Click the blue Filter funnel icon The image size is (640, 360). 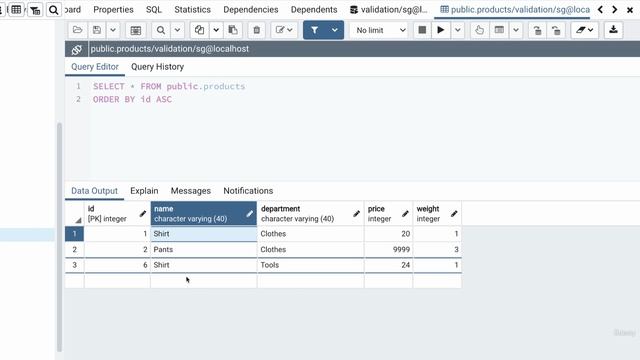[315, 30]
